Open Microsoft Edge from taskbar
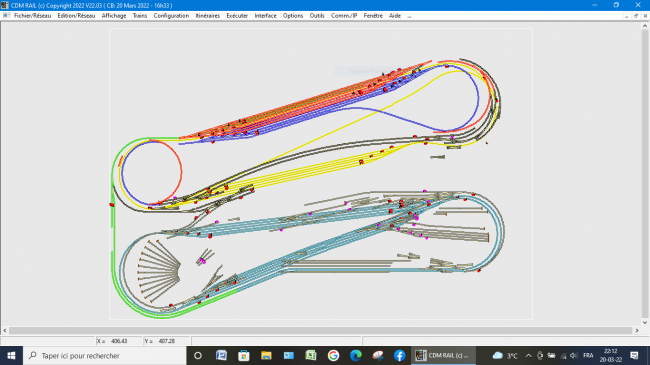Viewport: 650px width, 365px height. point(356,355)
